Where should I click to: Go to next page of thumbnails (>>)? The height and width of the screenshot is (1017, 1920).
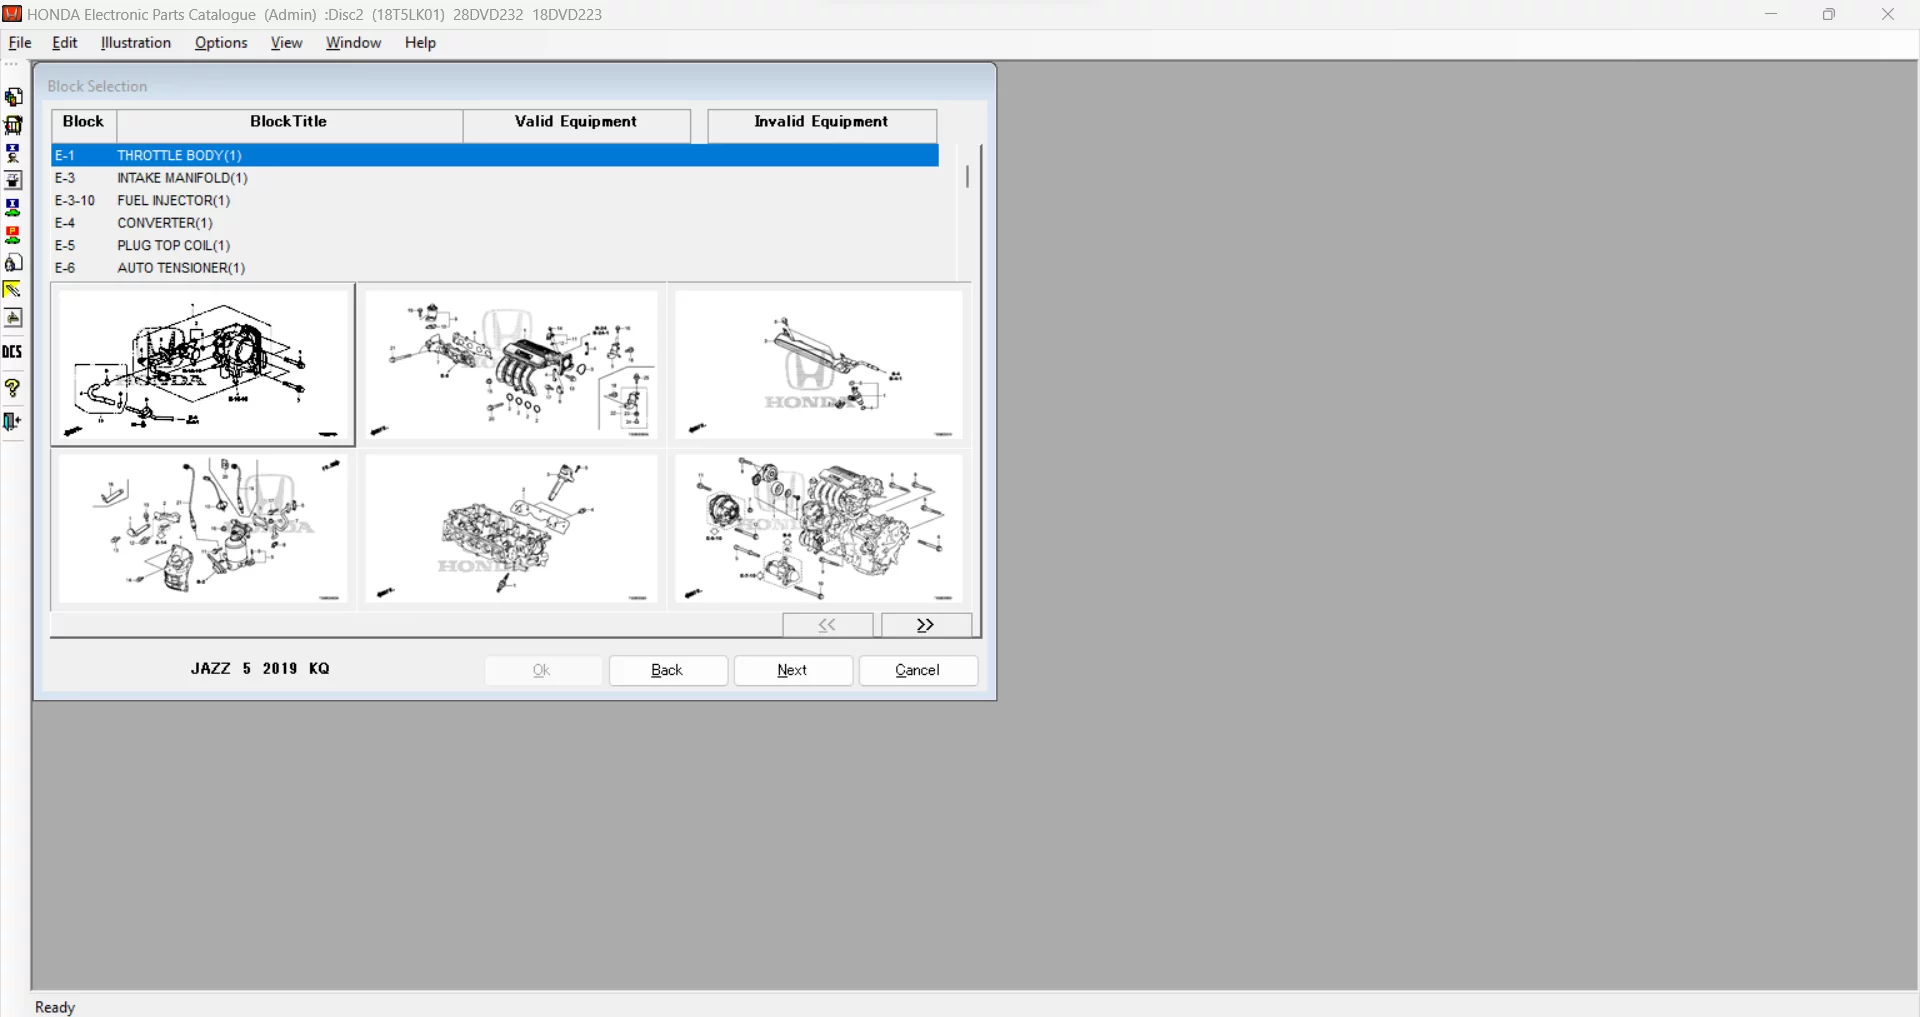926,625
